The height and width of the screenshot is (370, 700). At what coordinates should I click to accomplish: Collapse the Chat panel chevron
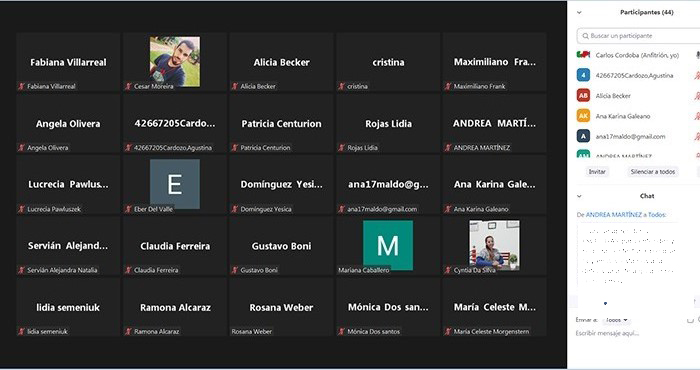579,196
